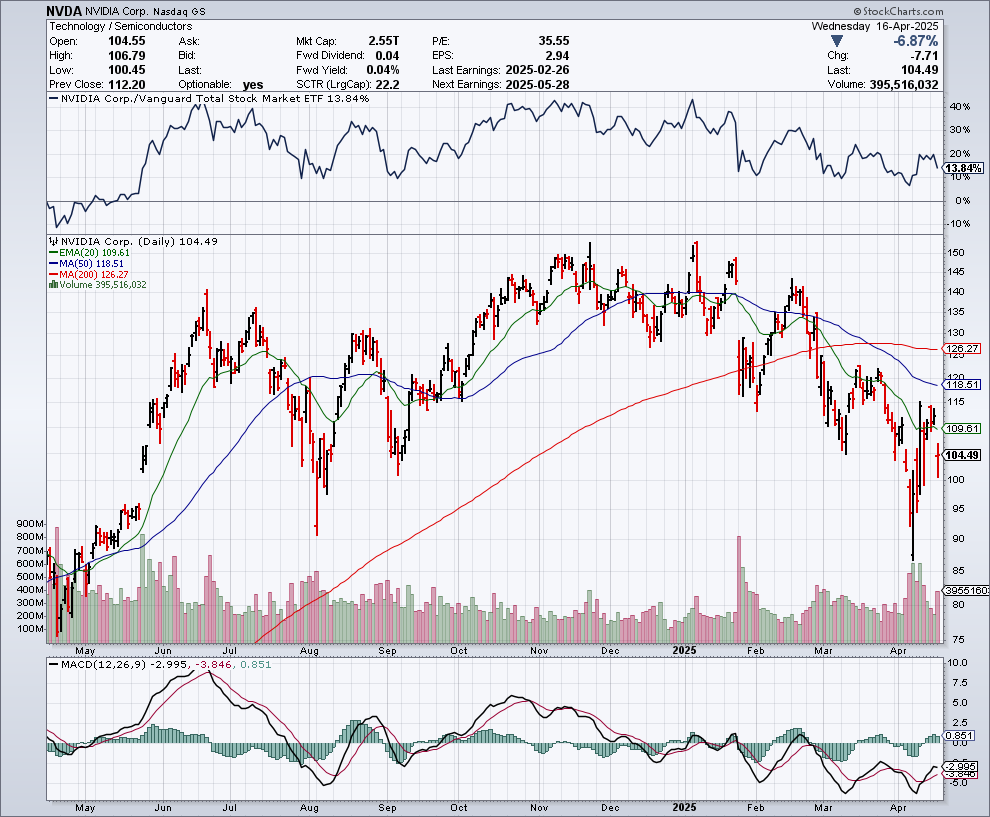This screenshot has width=990, height=817.
Task: Click the header Volume value 395,516,032
Action: 904,85
